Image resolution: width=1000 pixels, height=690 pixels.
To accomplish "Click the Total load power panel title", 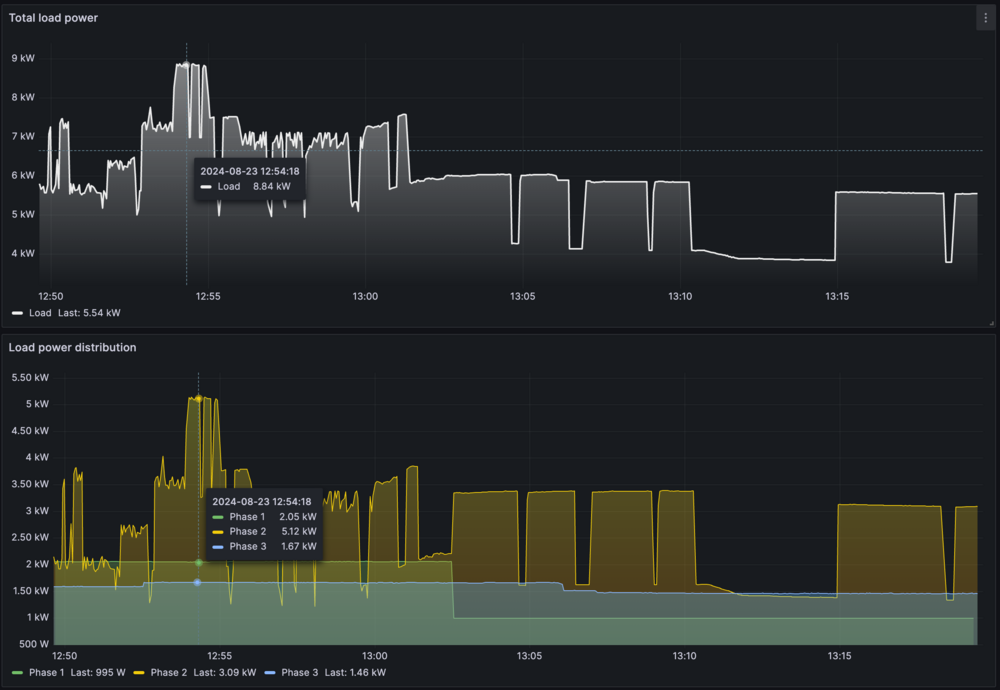I will click(54, 18).
